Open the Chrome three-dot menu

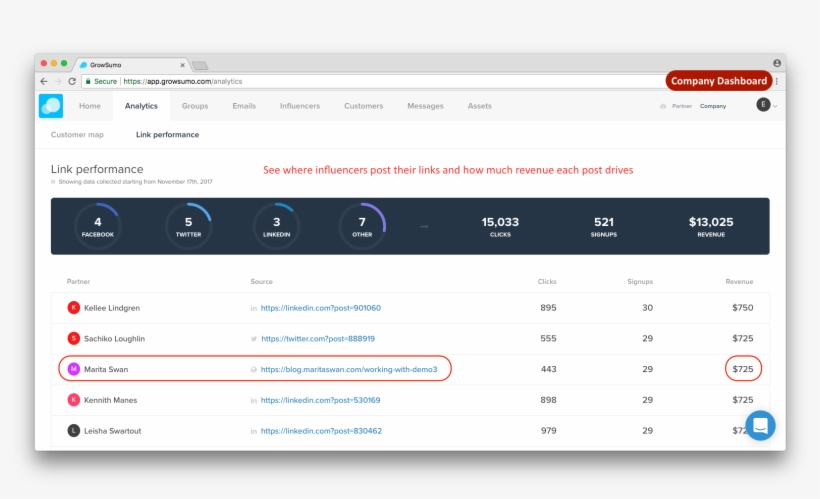pyautogui.click(x=777, y=81)
